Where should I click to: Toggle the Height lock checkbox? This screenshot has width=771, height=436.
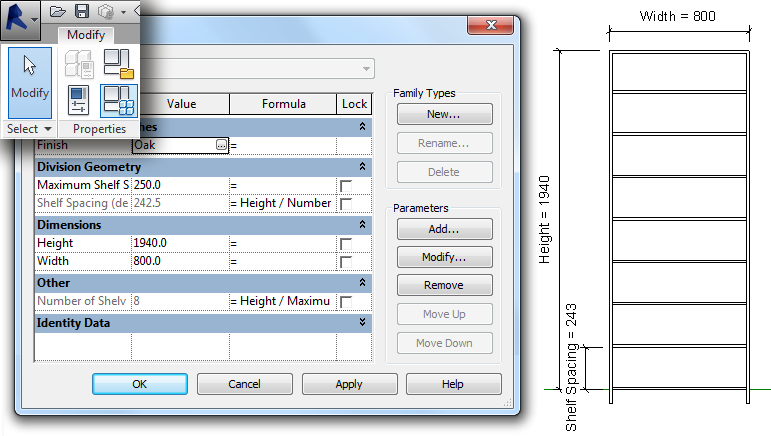[x=346, y=244]
